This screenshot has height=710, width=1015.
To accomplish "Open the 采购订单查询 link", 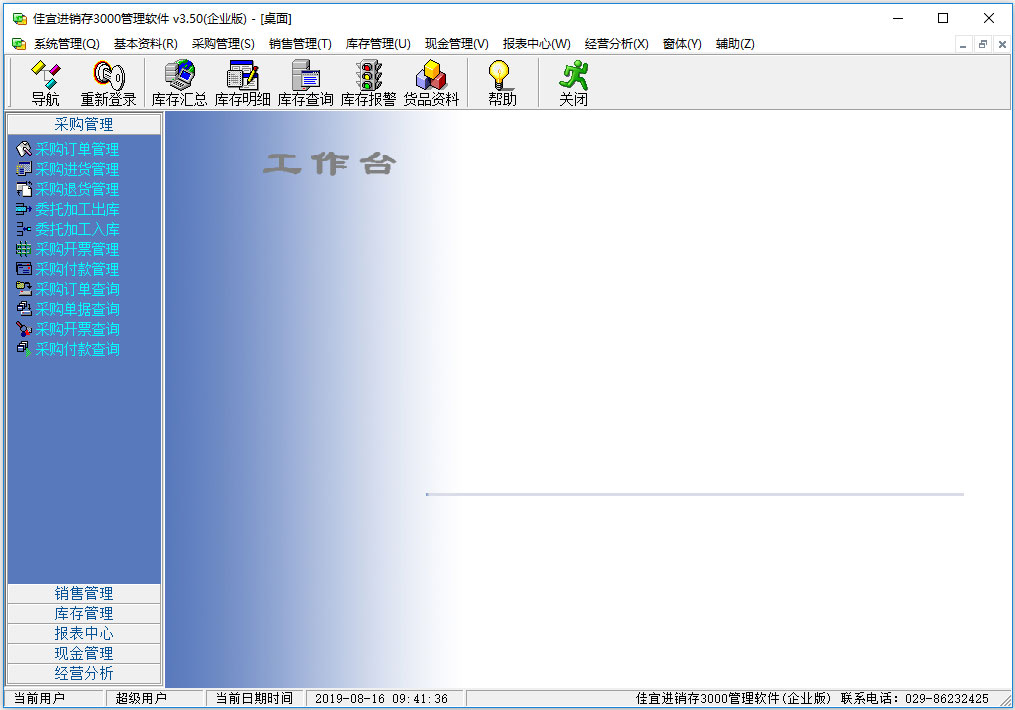I will point(77,289).
